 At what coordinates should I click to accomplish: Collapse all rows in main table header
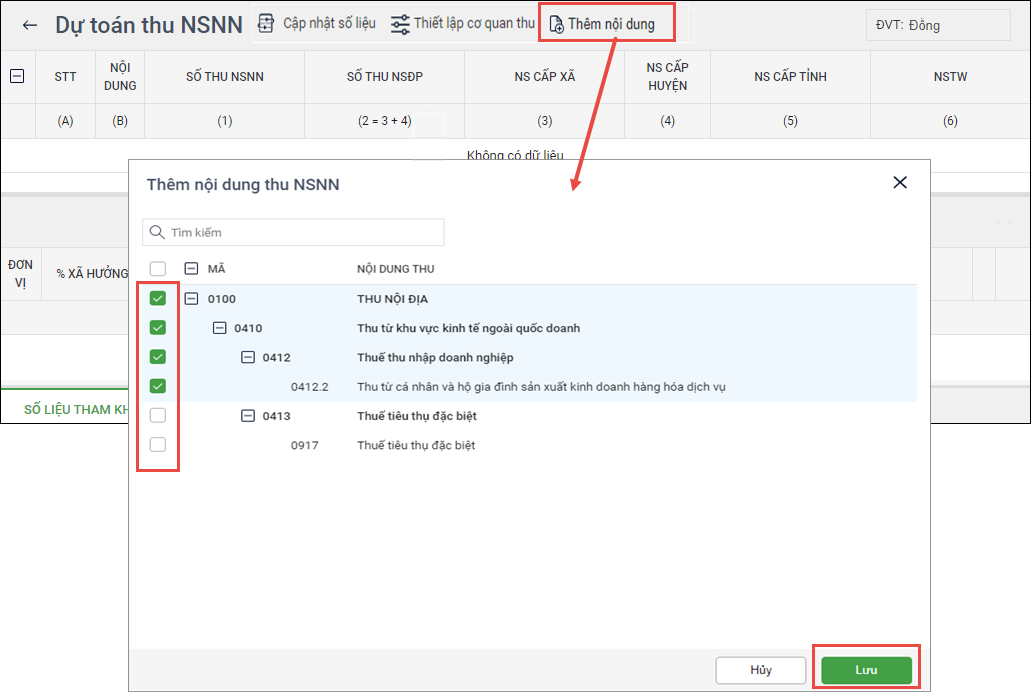pos(17,76)
